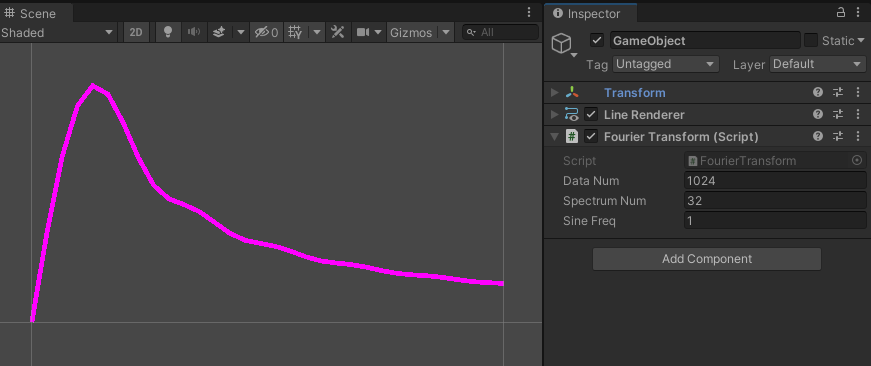Open Static flags dropdown arrow
The height and width of the screenshot is (366, 871).
point(861,41)
